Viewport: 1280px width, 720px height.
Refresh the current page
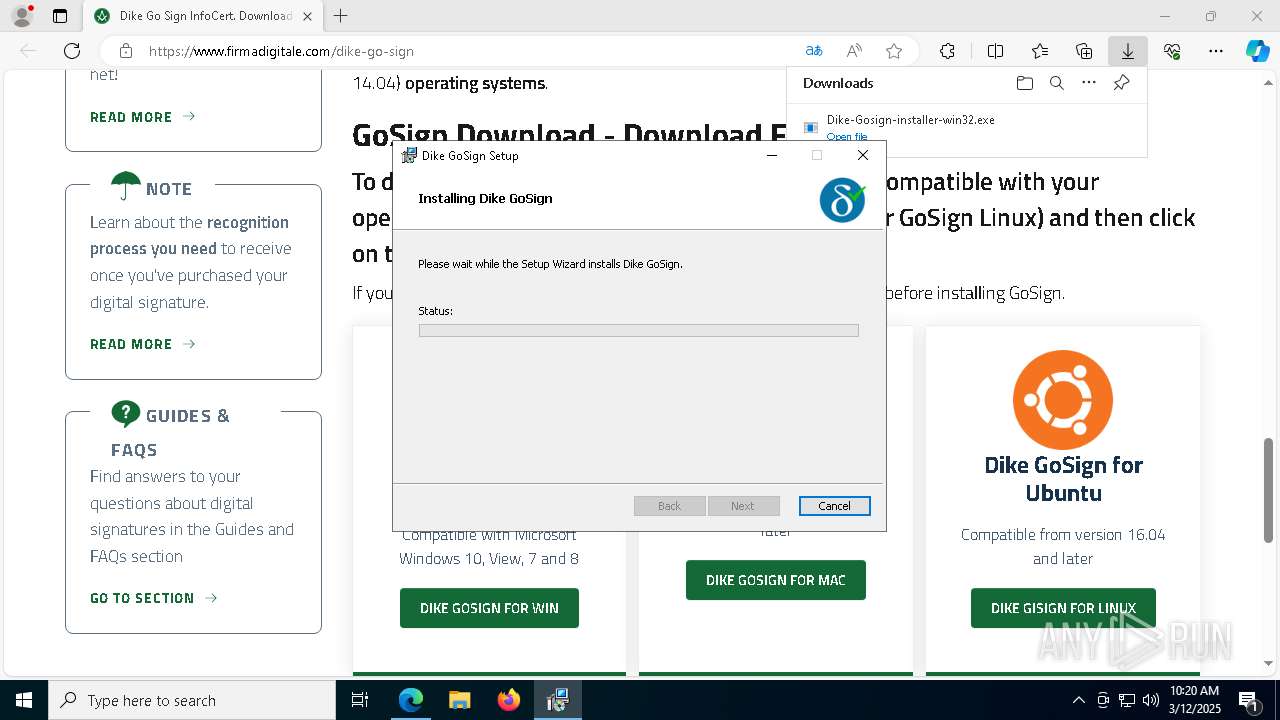[x=72, y=51]
